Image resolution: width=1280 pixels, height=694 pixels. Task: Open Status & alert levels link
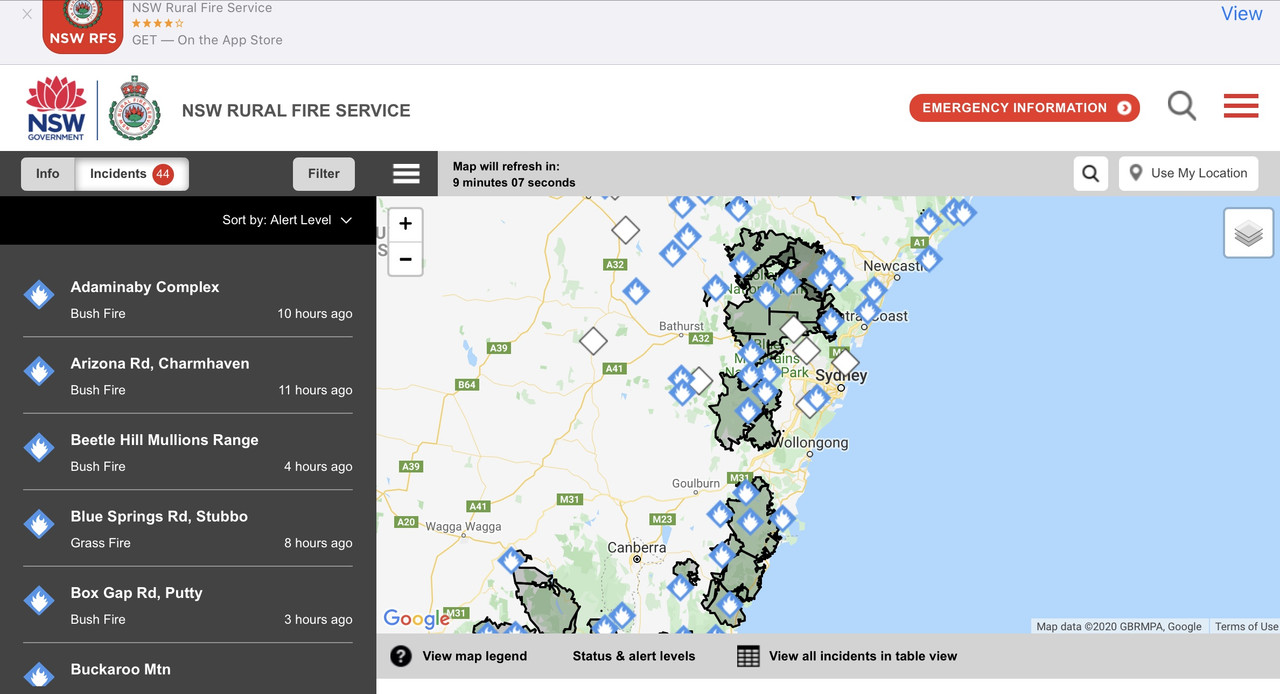pyautogui.click(x=634, y=656)
